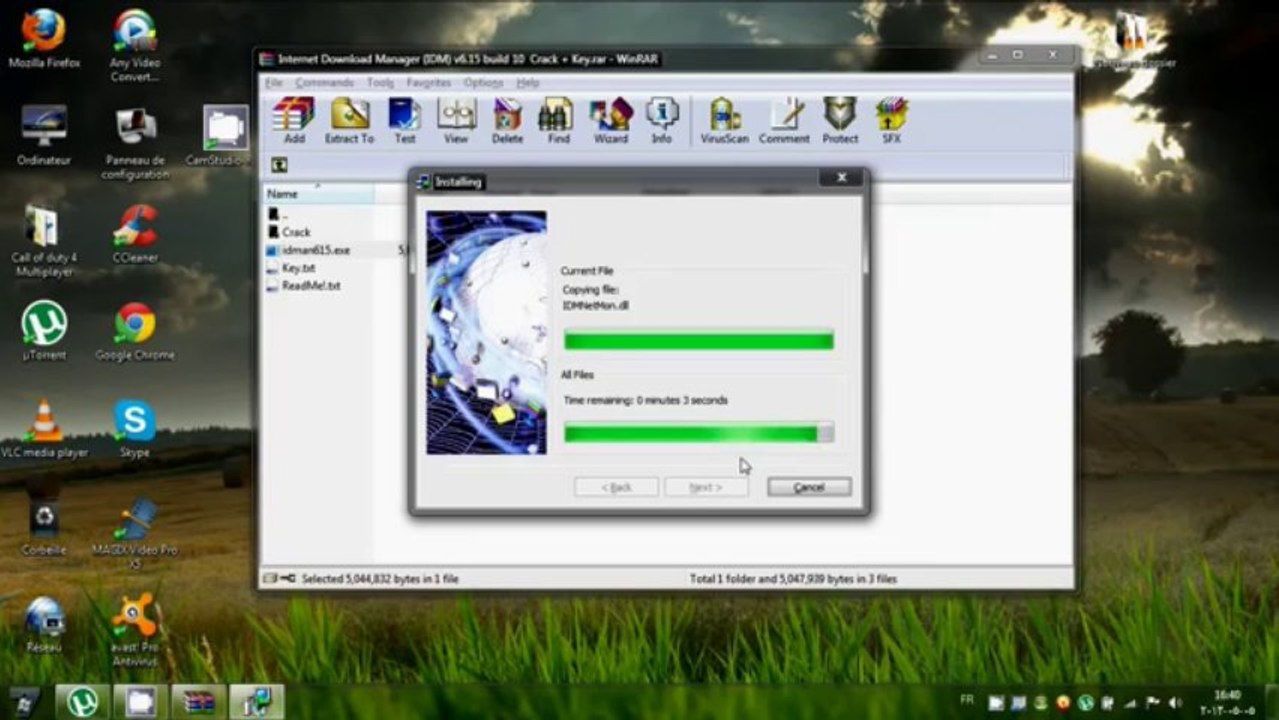Click the FR language indicator in tray

coord(967,699)
